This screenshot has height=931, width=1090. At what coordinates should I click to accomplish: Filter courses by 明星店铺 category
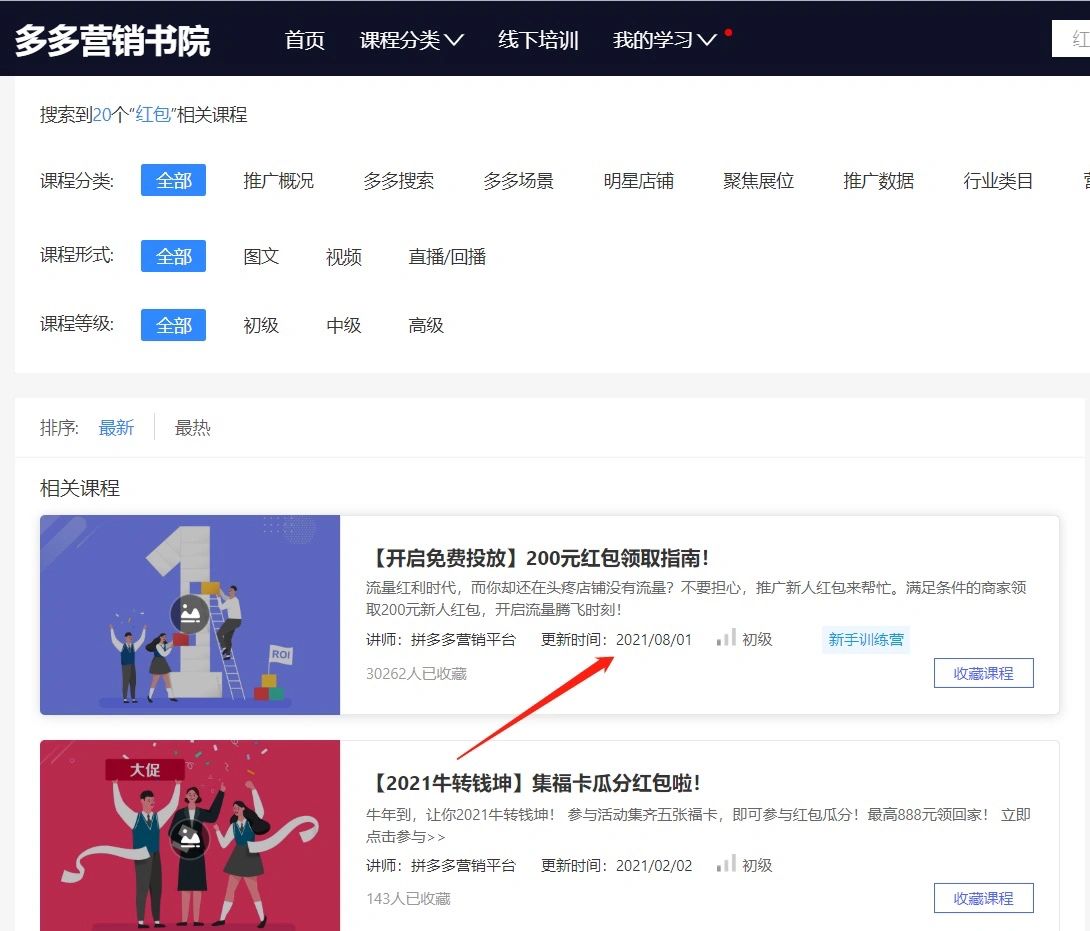(x=639, y=181)
